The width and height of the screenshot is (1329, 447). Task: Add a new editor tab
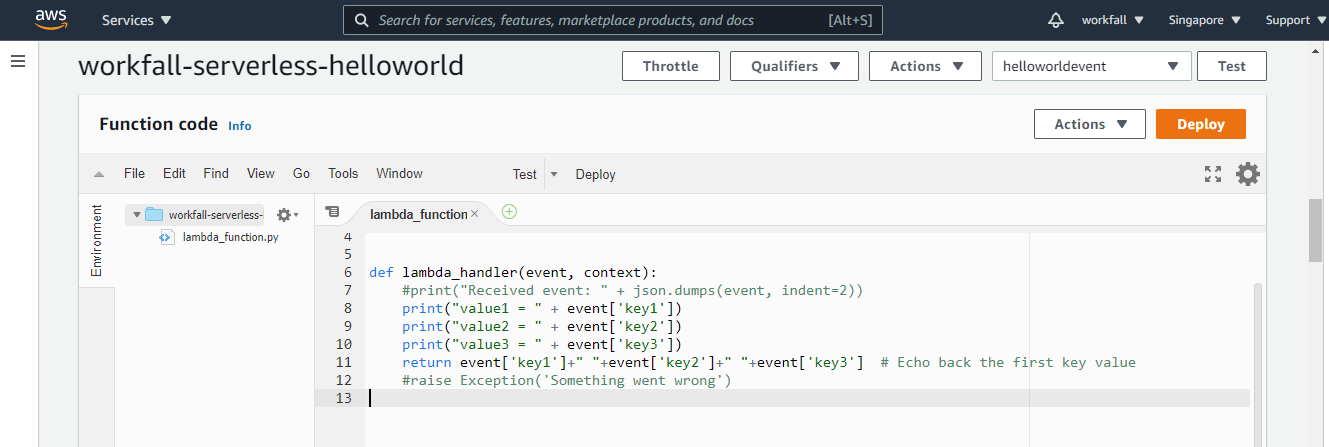[x=509, y=212]
